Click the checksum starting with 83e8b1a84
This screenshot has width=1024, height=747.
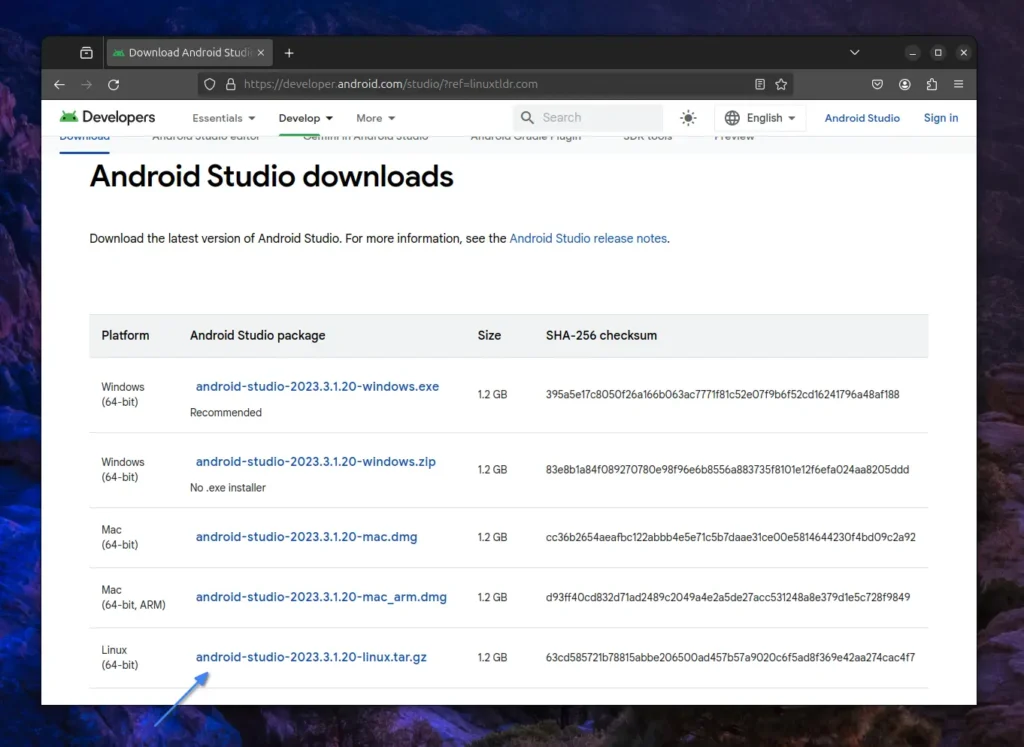click(728, 469)
